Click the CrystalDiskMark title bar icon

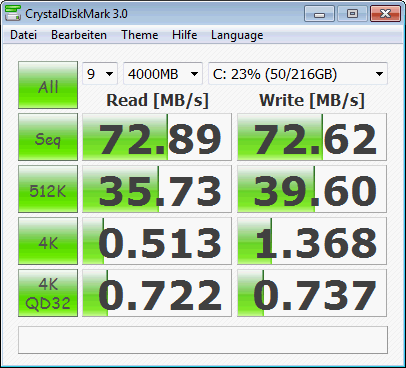tap(12, 13)
